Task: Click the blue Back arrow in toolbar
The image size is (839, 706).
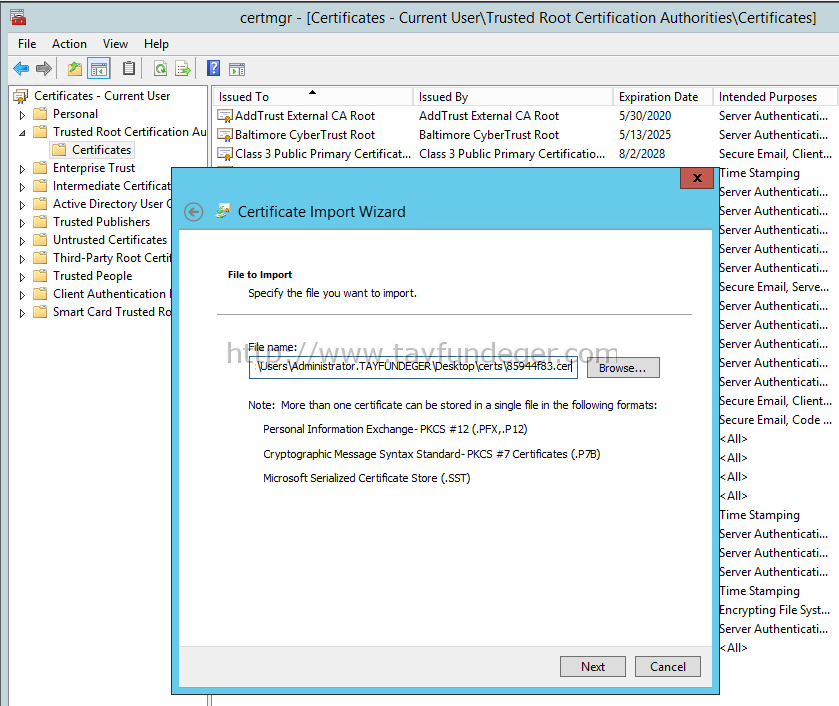Action: [x=21, y=69]
